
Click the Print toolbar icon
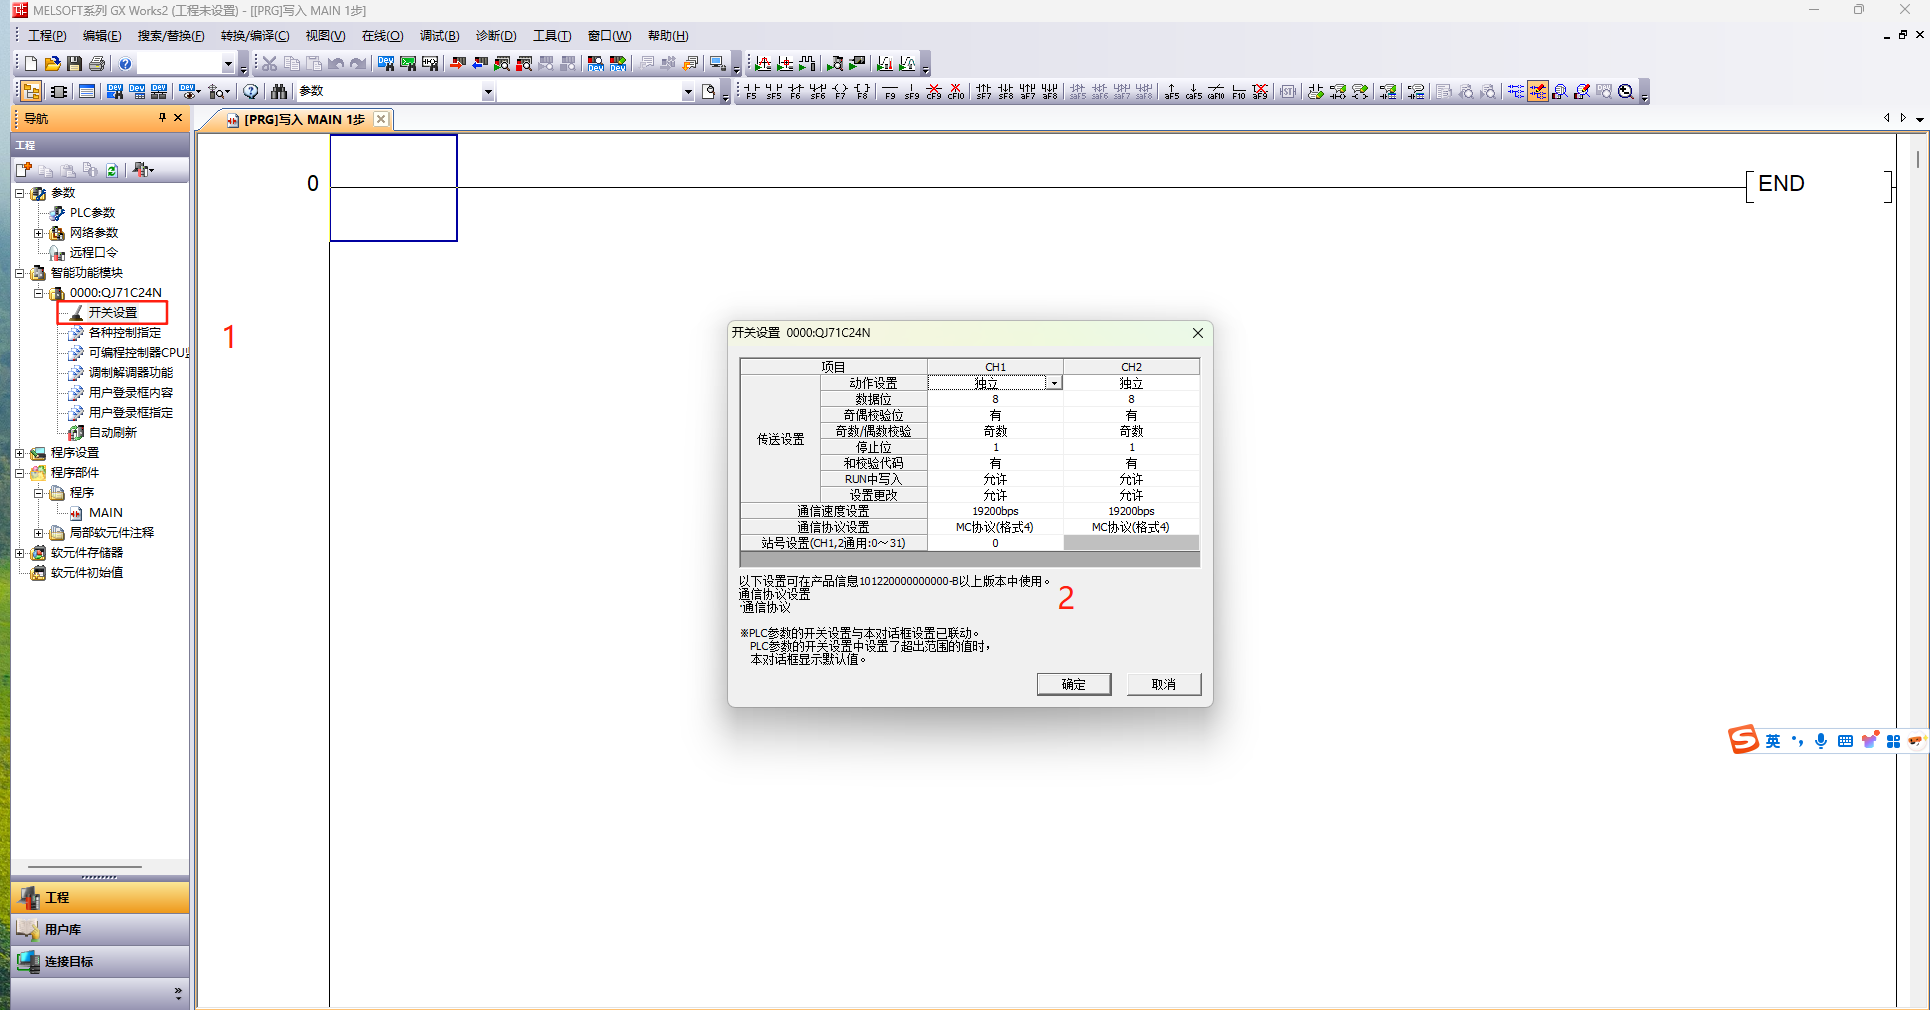point(97,64)
